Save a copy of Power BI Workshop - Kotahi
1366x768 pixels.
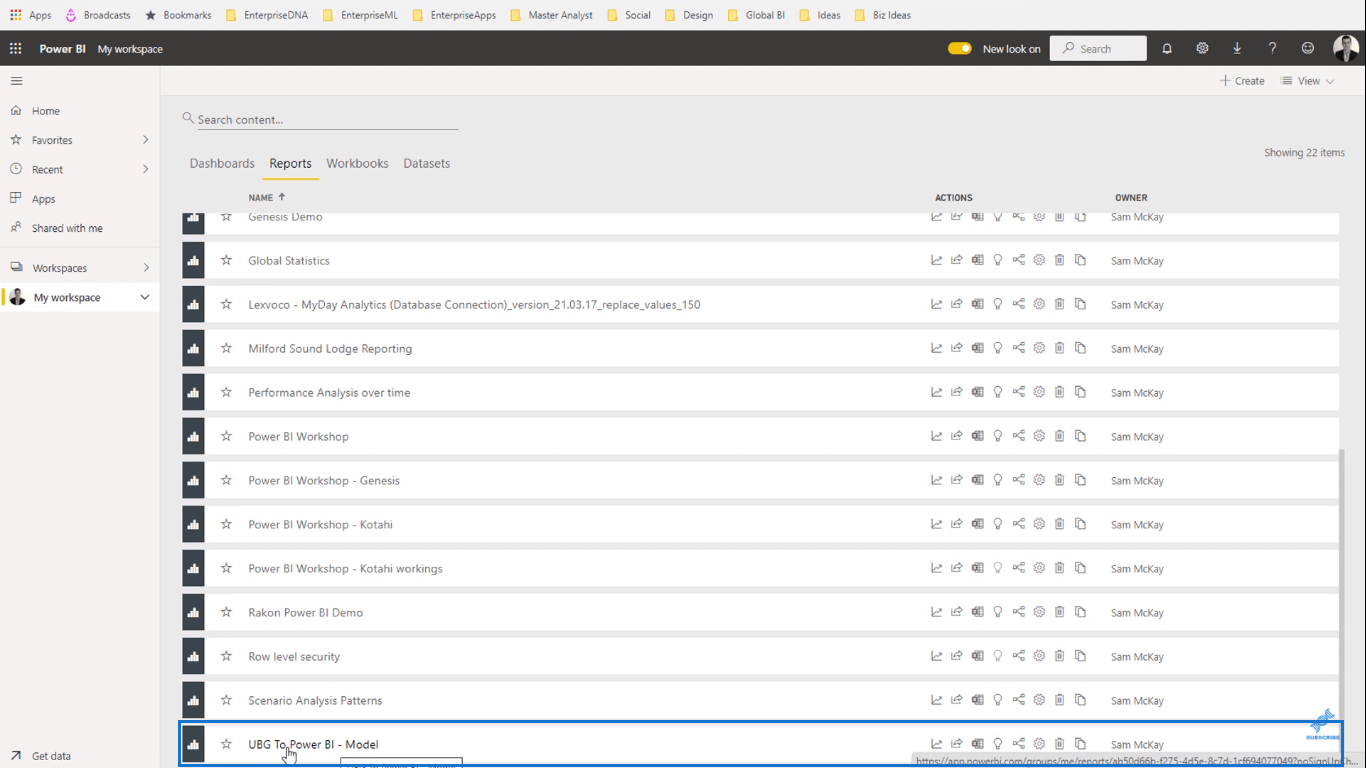pos(1080,524)
